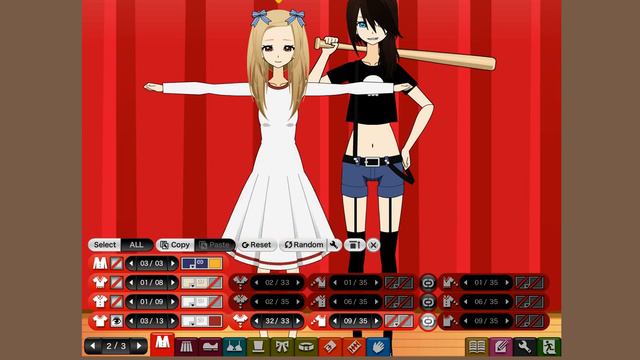This screenshot has height=360, width=640.
Task: Copy the current outfit settings
Action: (175, 245)
